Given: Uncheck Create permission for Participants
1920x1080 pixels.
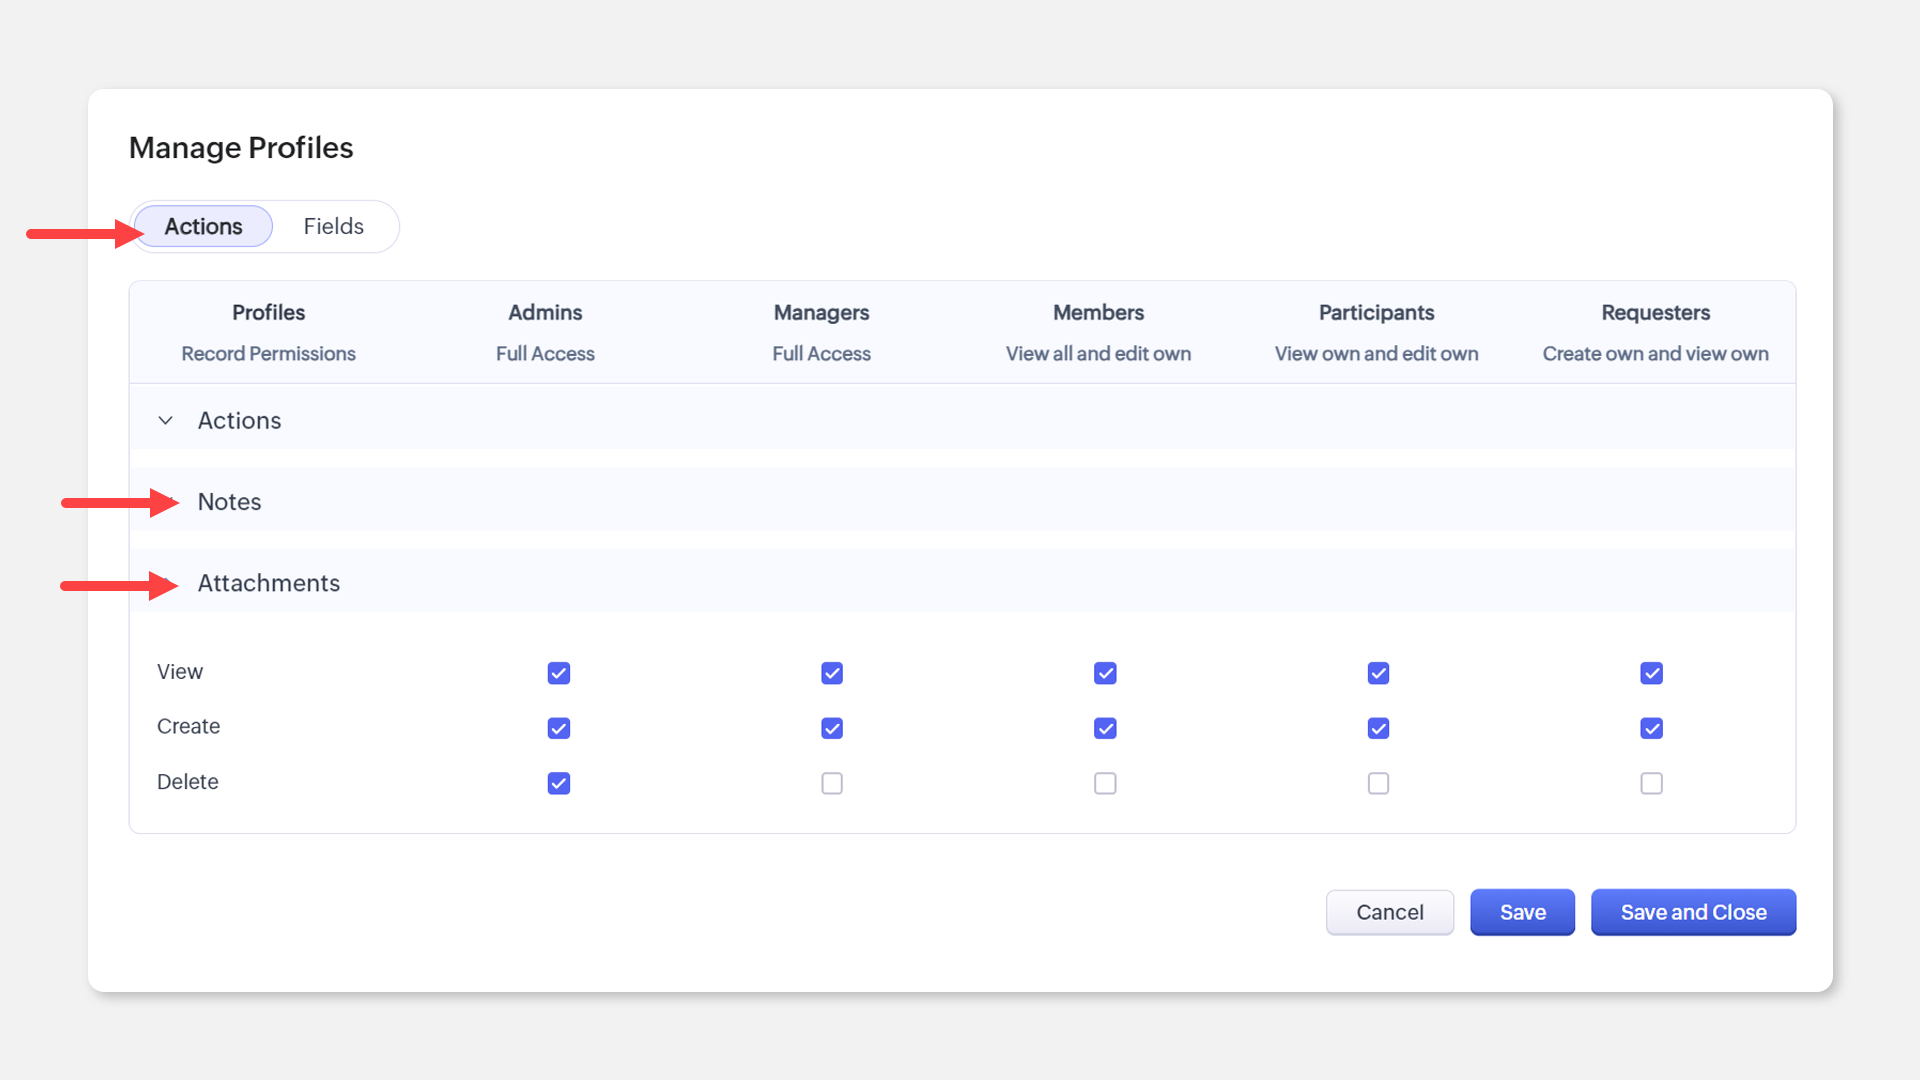Looking at the screenshot, I should pyautogui.click(x=1378, y=728).
